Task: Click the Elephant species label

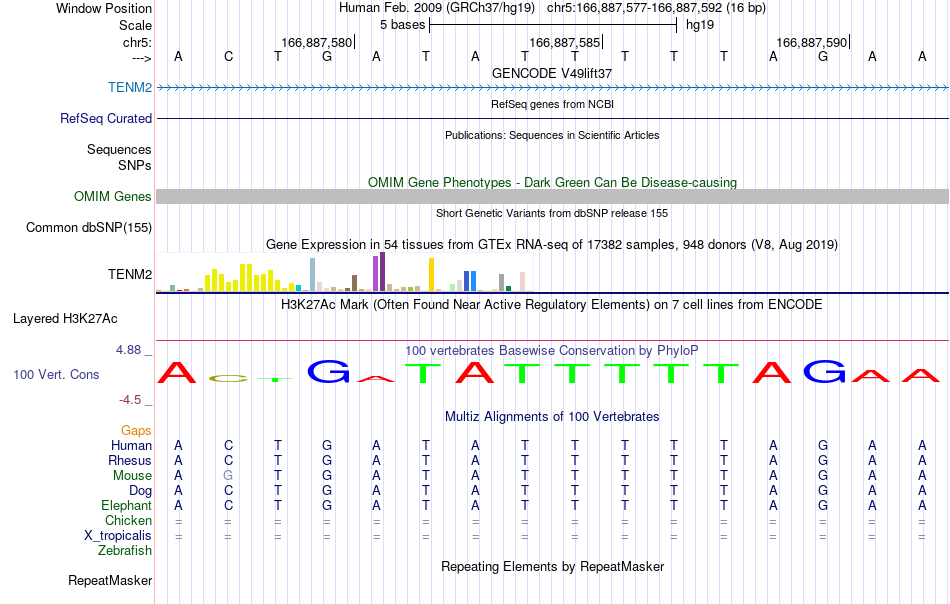Action: (127, 505)
